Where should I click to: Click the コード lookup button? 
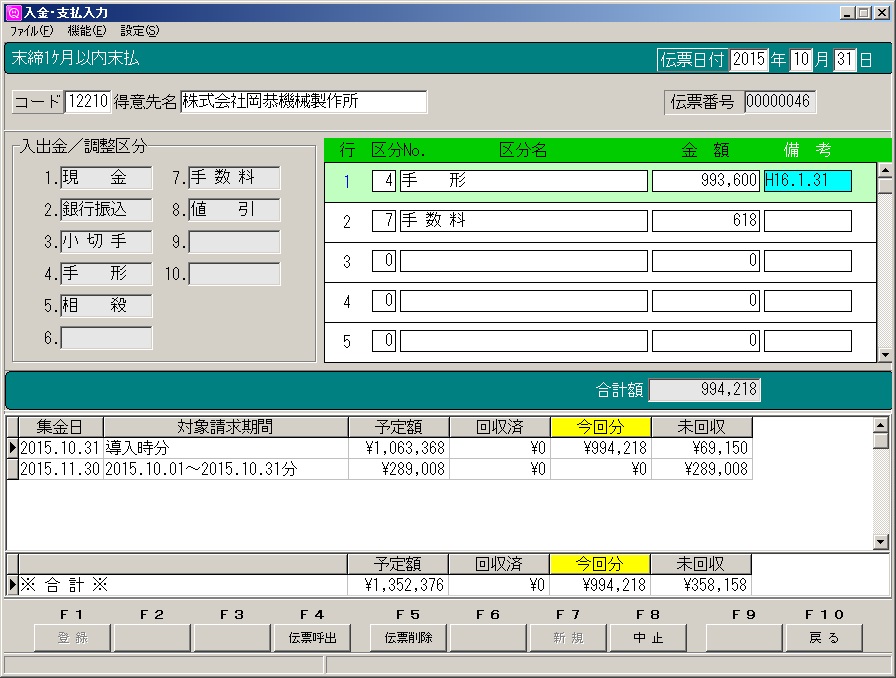coord(37,102)
